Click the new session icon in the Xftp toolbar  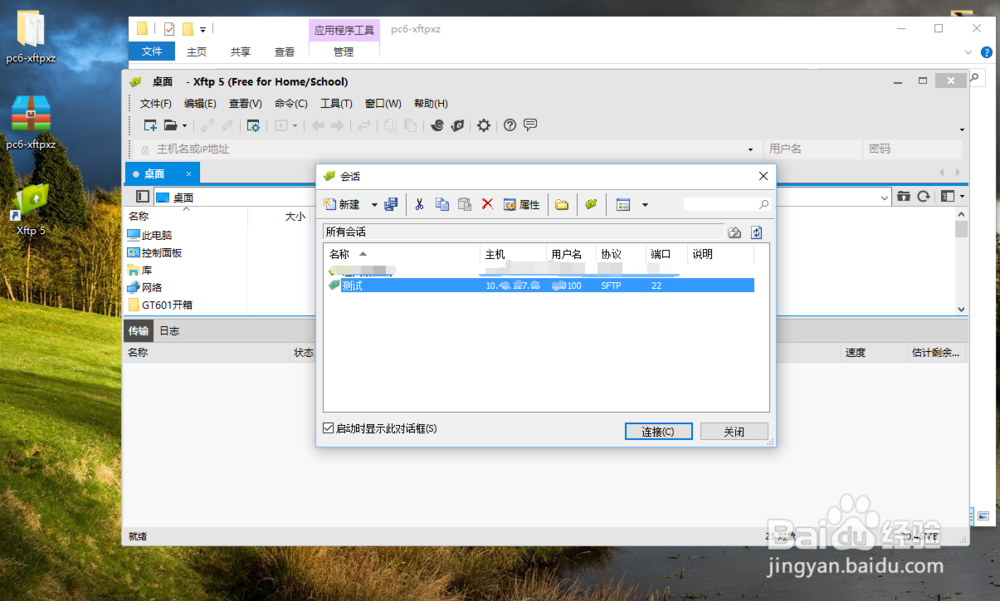150,126
